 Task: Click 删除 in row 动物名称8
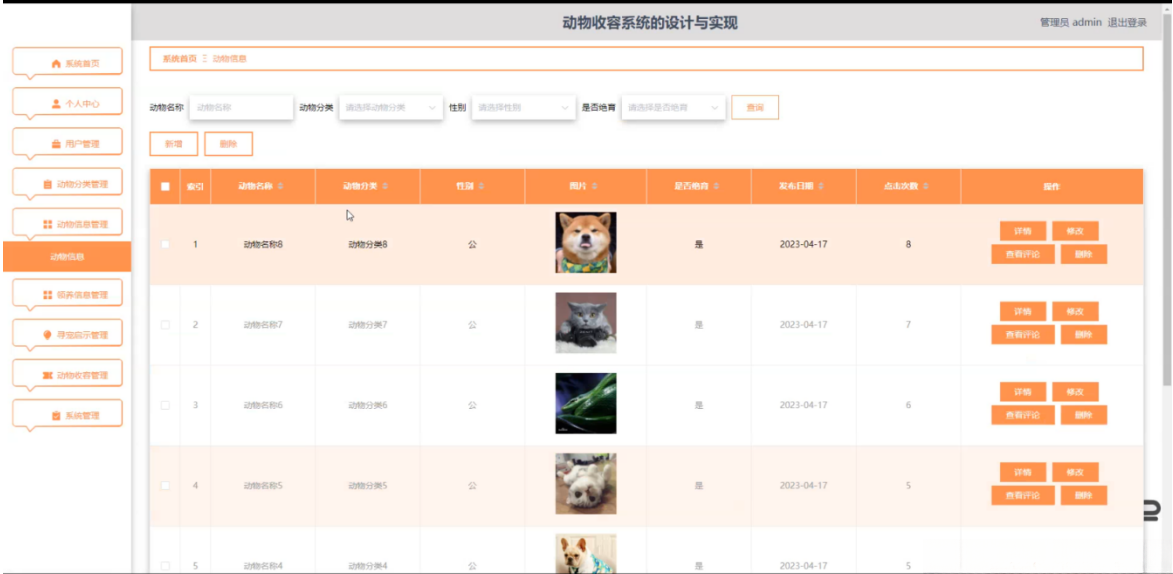click(x=1083, y=254)
